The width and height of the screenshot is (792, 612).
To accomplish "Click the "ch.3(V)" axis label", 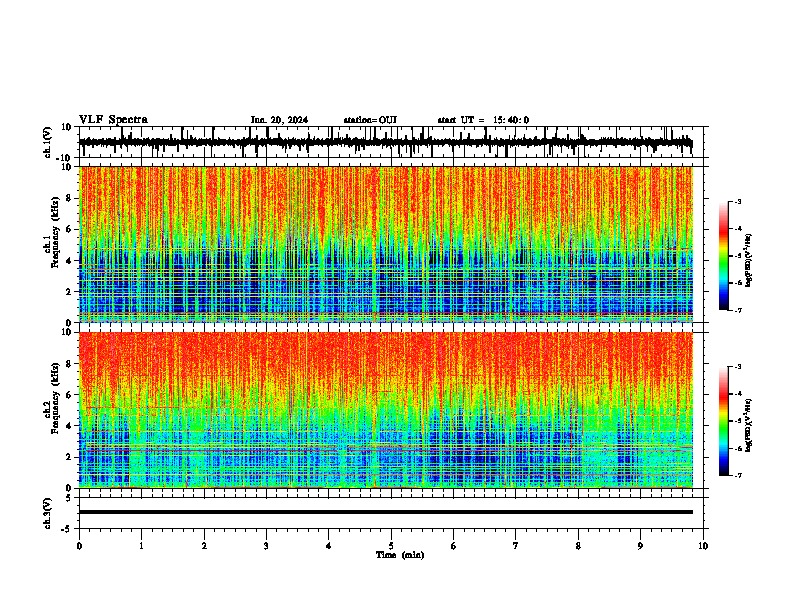I will point(47,513).
